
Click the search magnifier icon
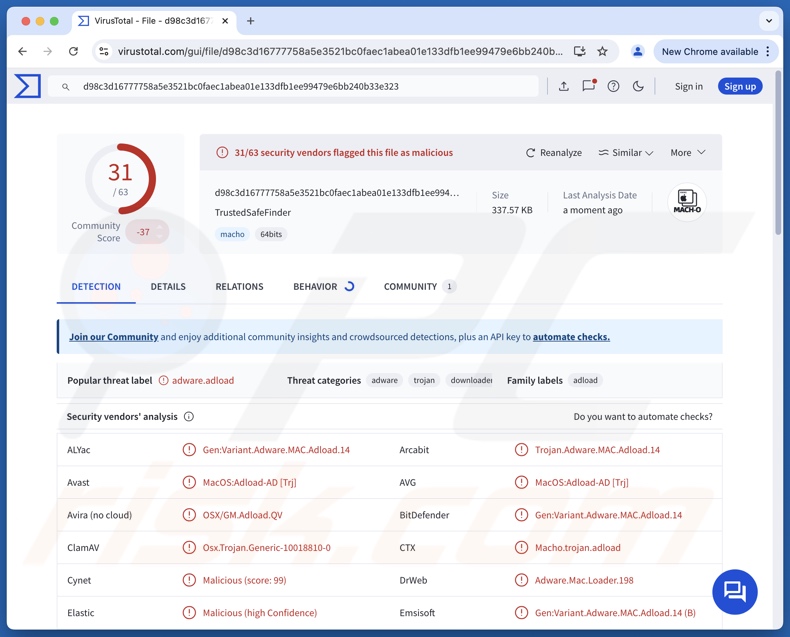tap(65, 87)
